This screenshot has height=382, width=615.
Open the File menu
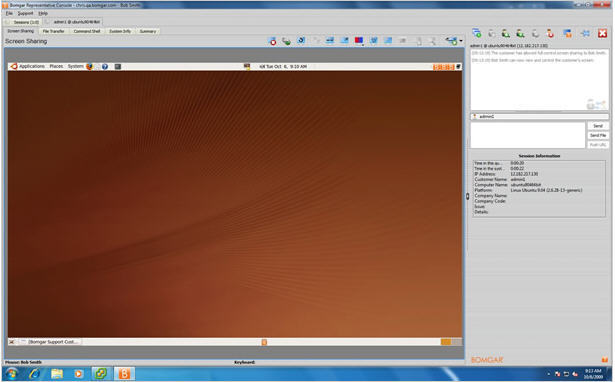tap(9, 13)
